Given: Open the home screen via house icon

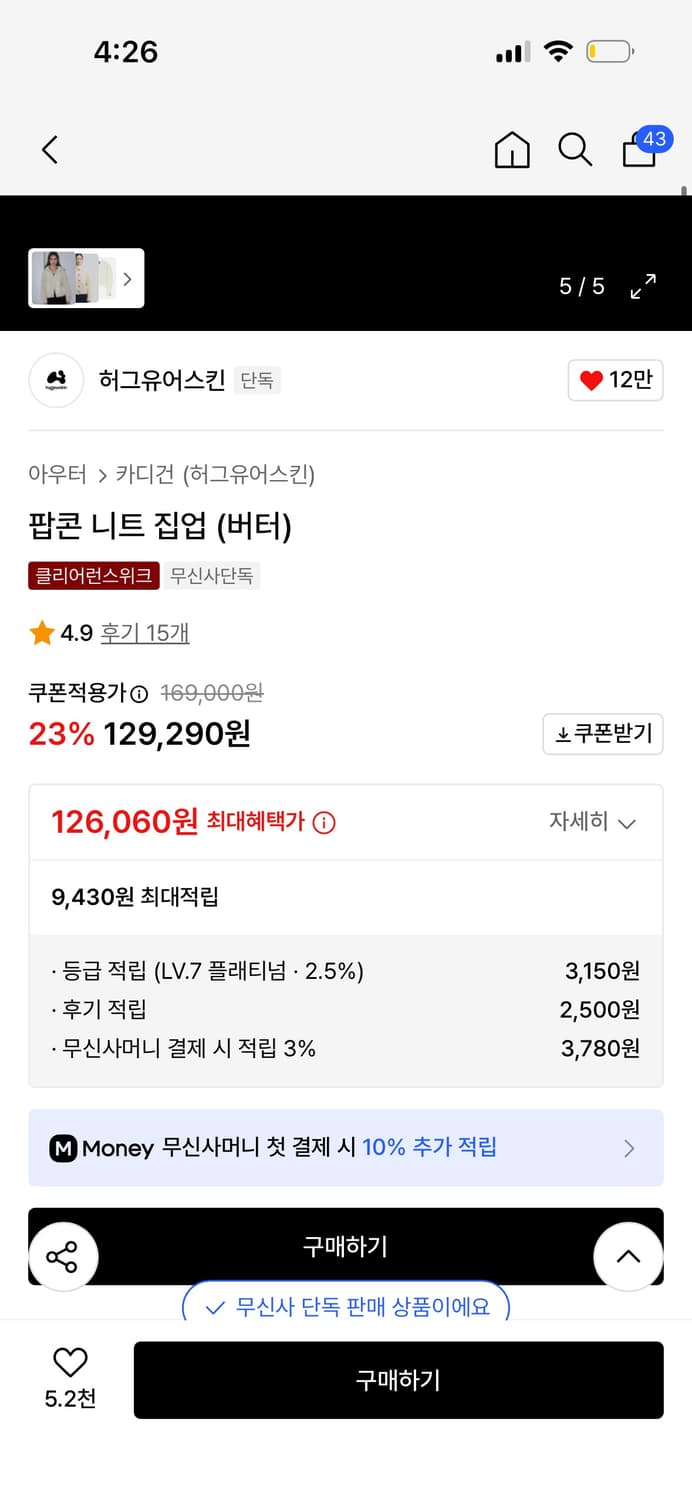Looking at the screenshot, I should [x=512, y=149].
